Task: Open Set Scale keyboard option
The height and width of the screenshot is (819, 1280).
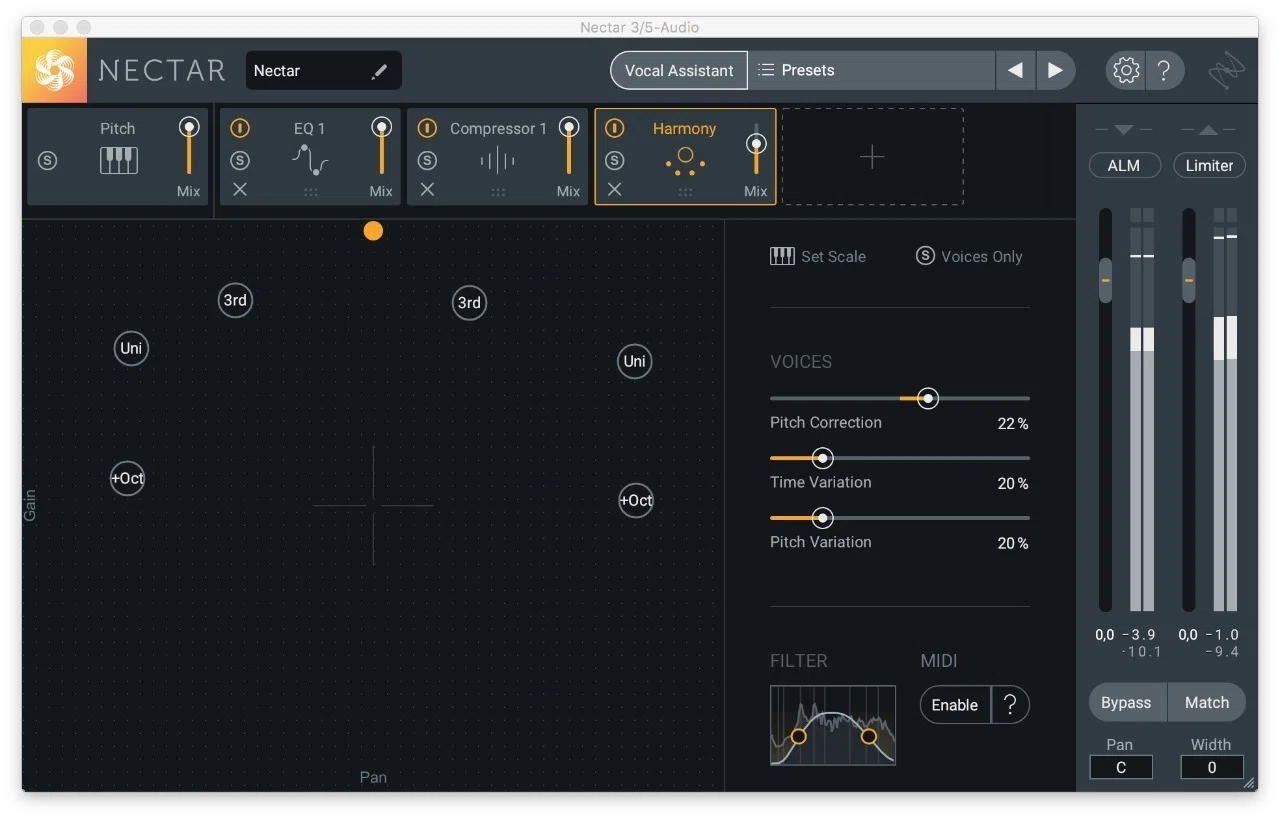Action: click(x=818, y=256)
